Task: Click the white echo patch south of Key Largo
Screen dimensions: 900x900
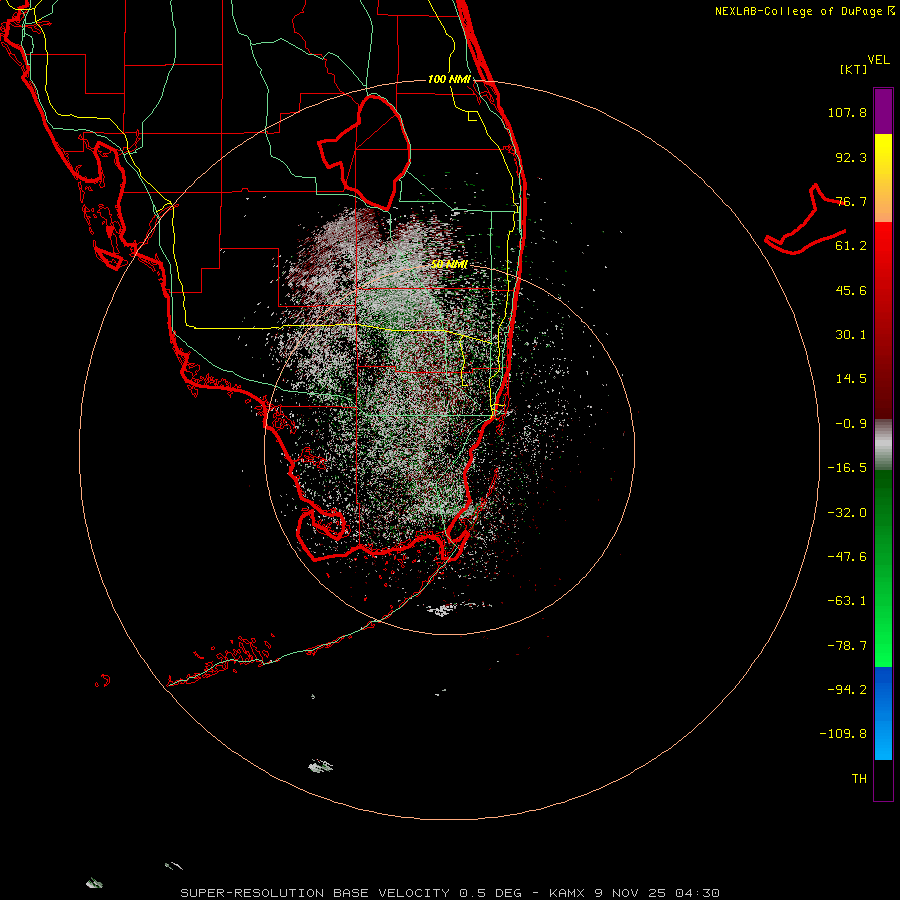Action: click(x=442, y=610)
